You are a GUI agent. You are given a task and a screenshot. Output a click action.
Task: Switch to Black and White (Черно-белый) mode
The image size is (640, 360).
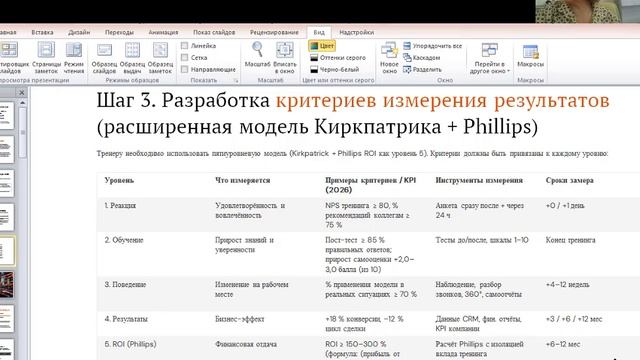335,69
